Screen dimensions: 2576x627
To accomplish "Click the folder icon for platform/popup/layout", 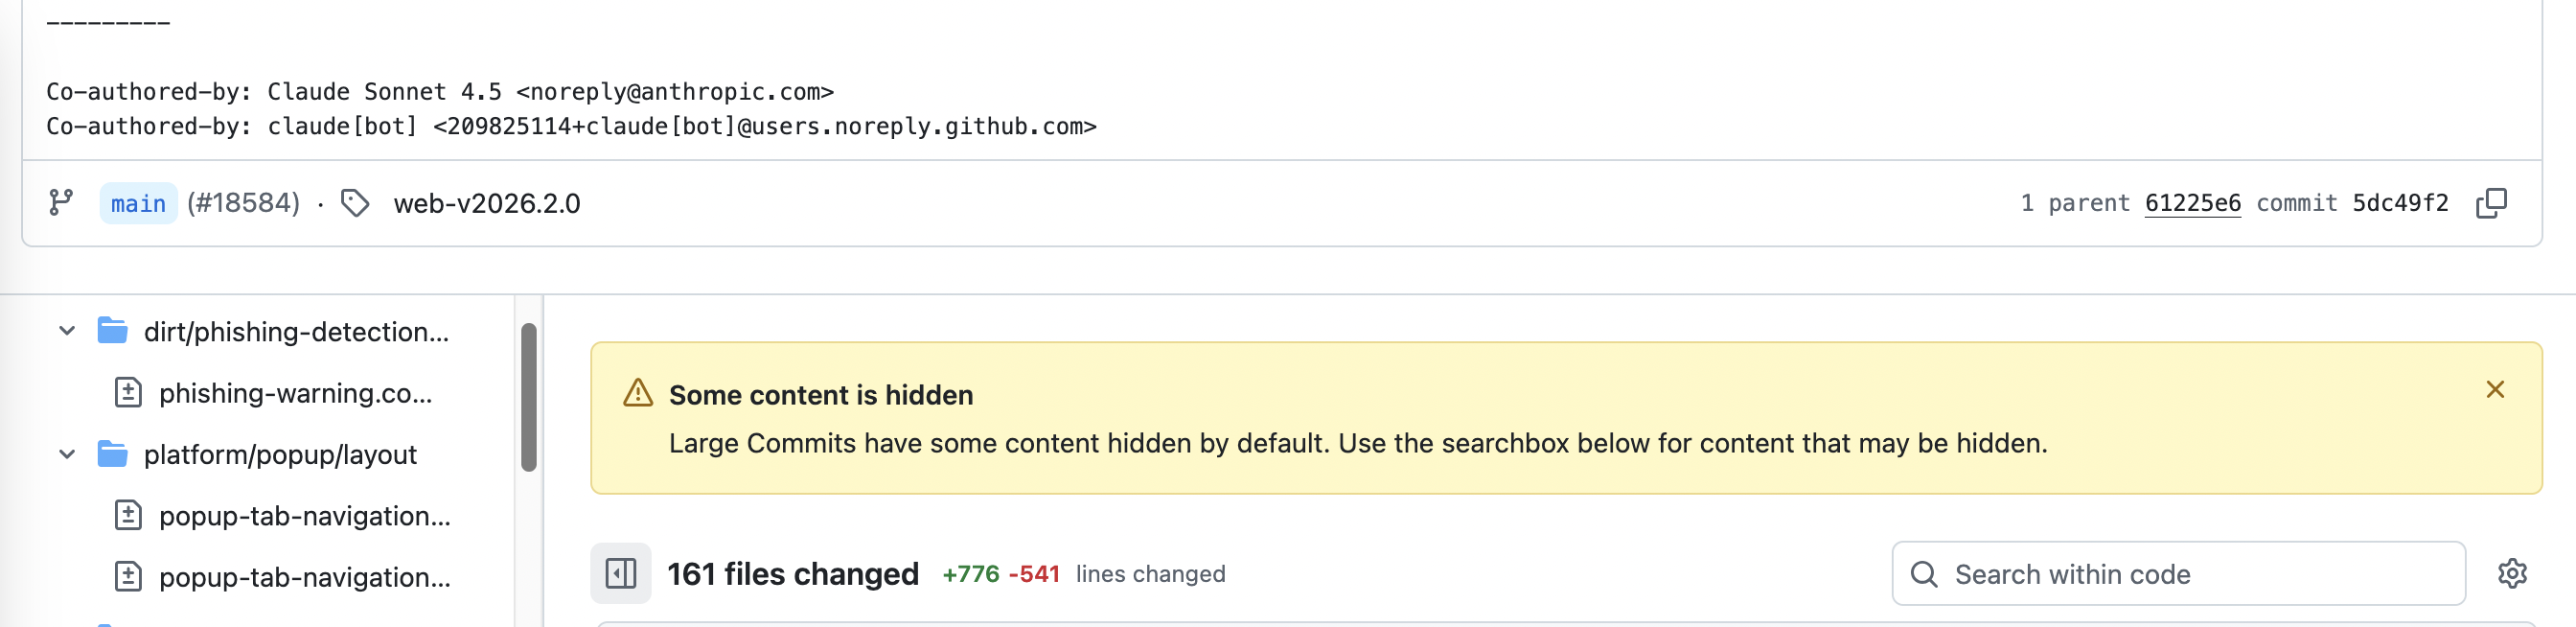I will tap(112, 454).
